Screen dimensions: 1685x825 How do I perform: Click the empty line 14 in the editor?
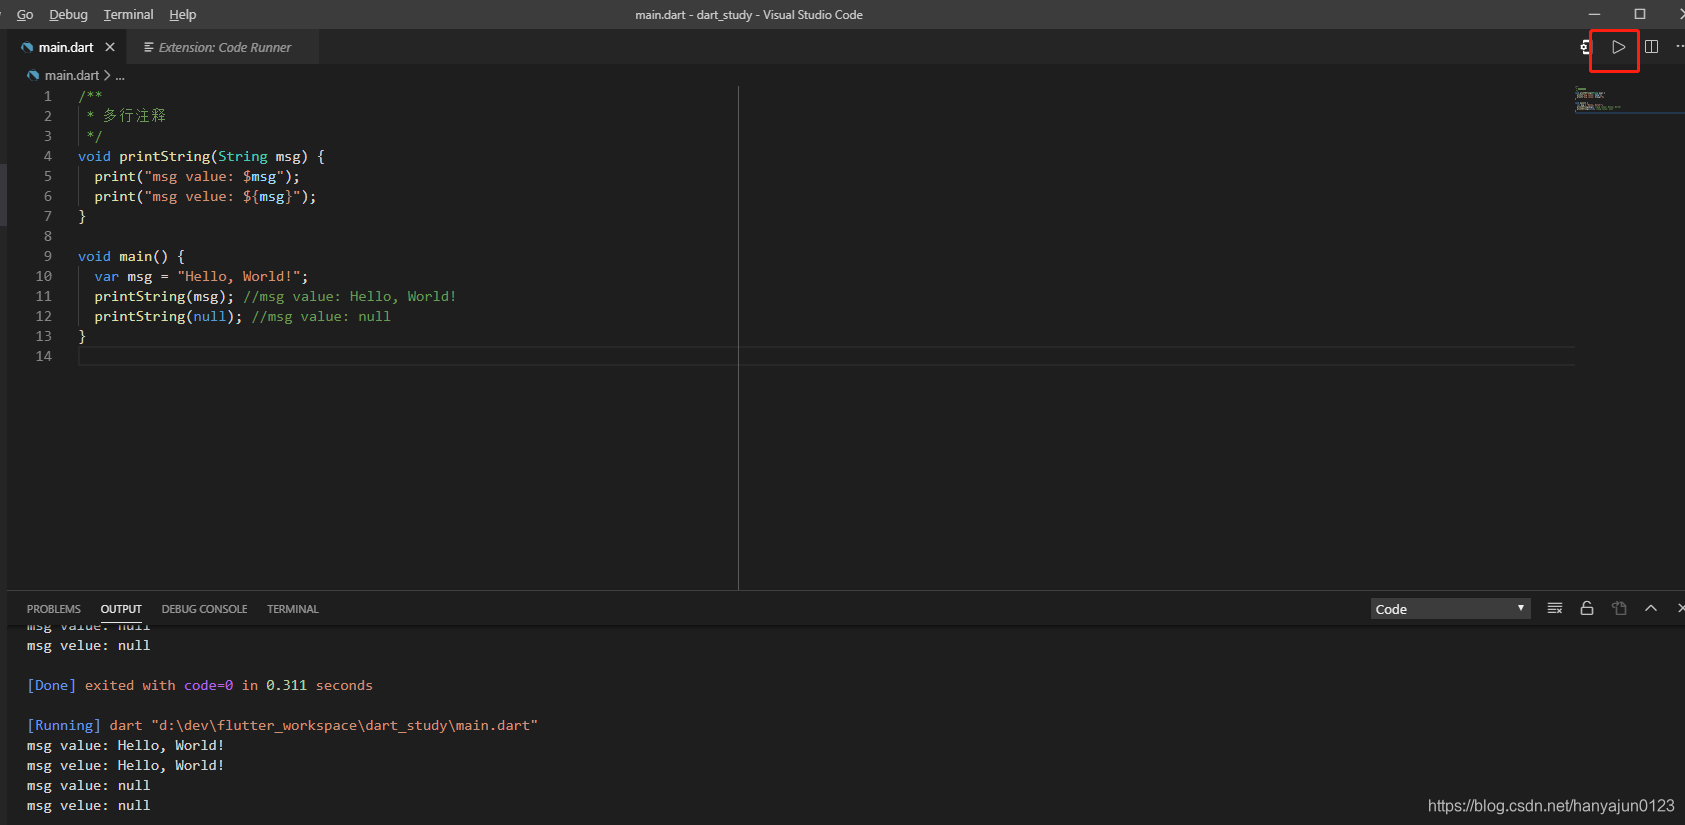826,356
